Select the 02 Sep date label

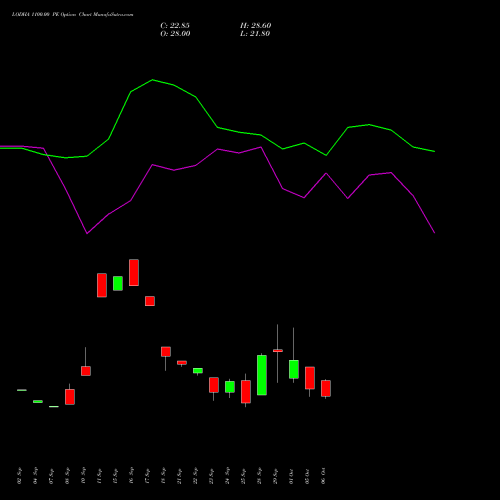point(19,476)
